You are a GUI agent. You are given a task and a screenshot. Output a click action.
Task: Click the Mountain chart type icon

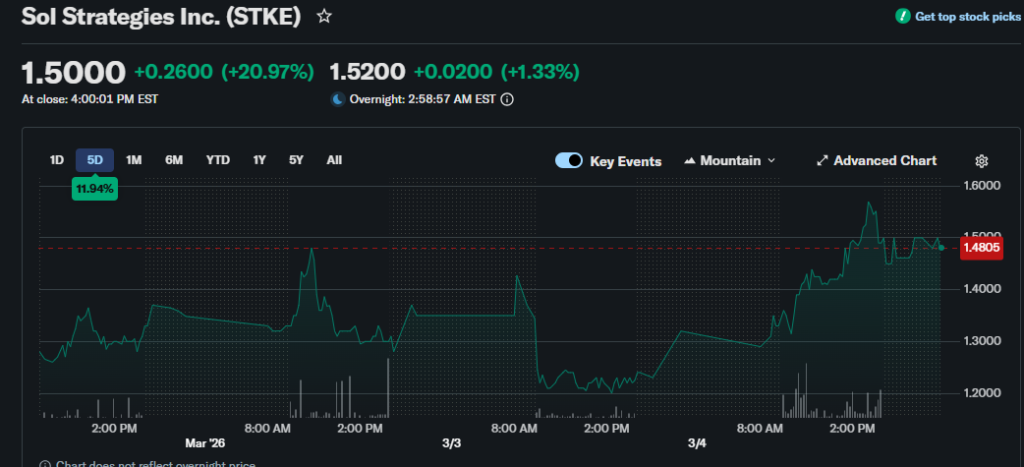point(690,161)
